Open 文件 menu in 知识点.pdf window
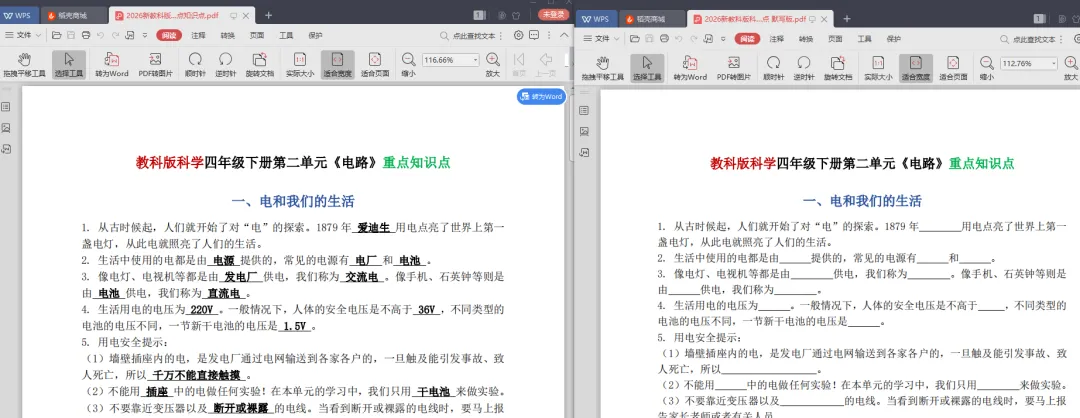 point(23,35)
